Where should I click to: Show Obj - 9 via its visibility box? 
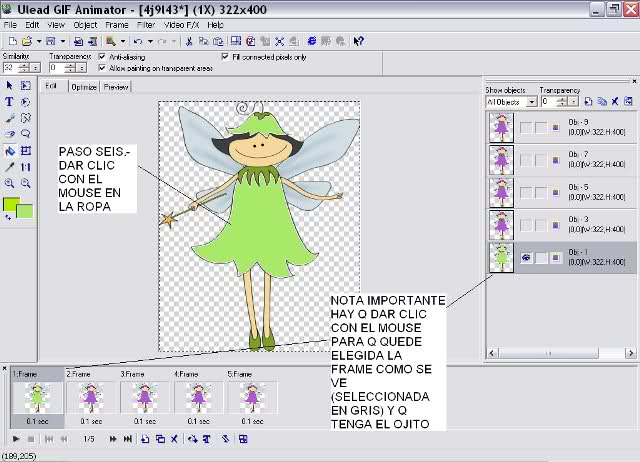[x=526, y=128]
